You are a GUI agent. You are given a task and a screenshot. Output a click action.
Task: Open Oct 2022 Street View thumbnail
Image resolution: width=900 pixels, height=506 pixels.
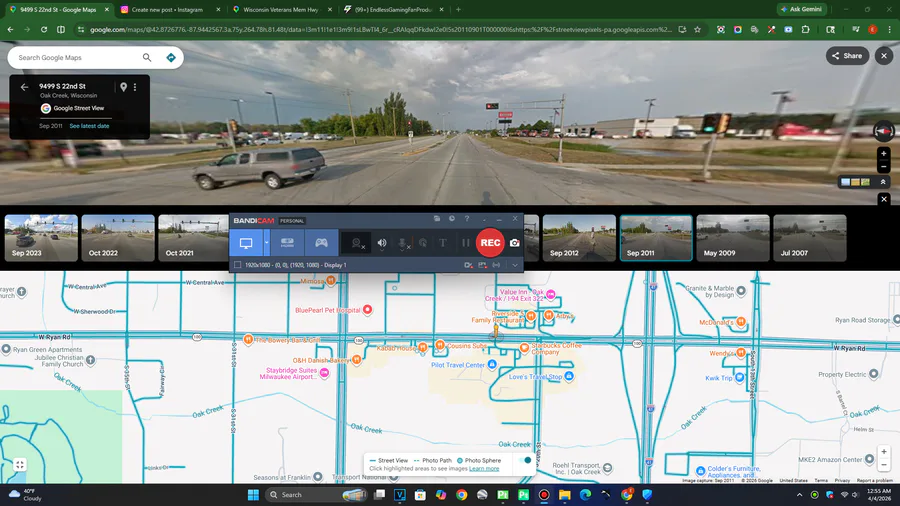tap(118, 238)
